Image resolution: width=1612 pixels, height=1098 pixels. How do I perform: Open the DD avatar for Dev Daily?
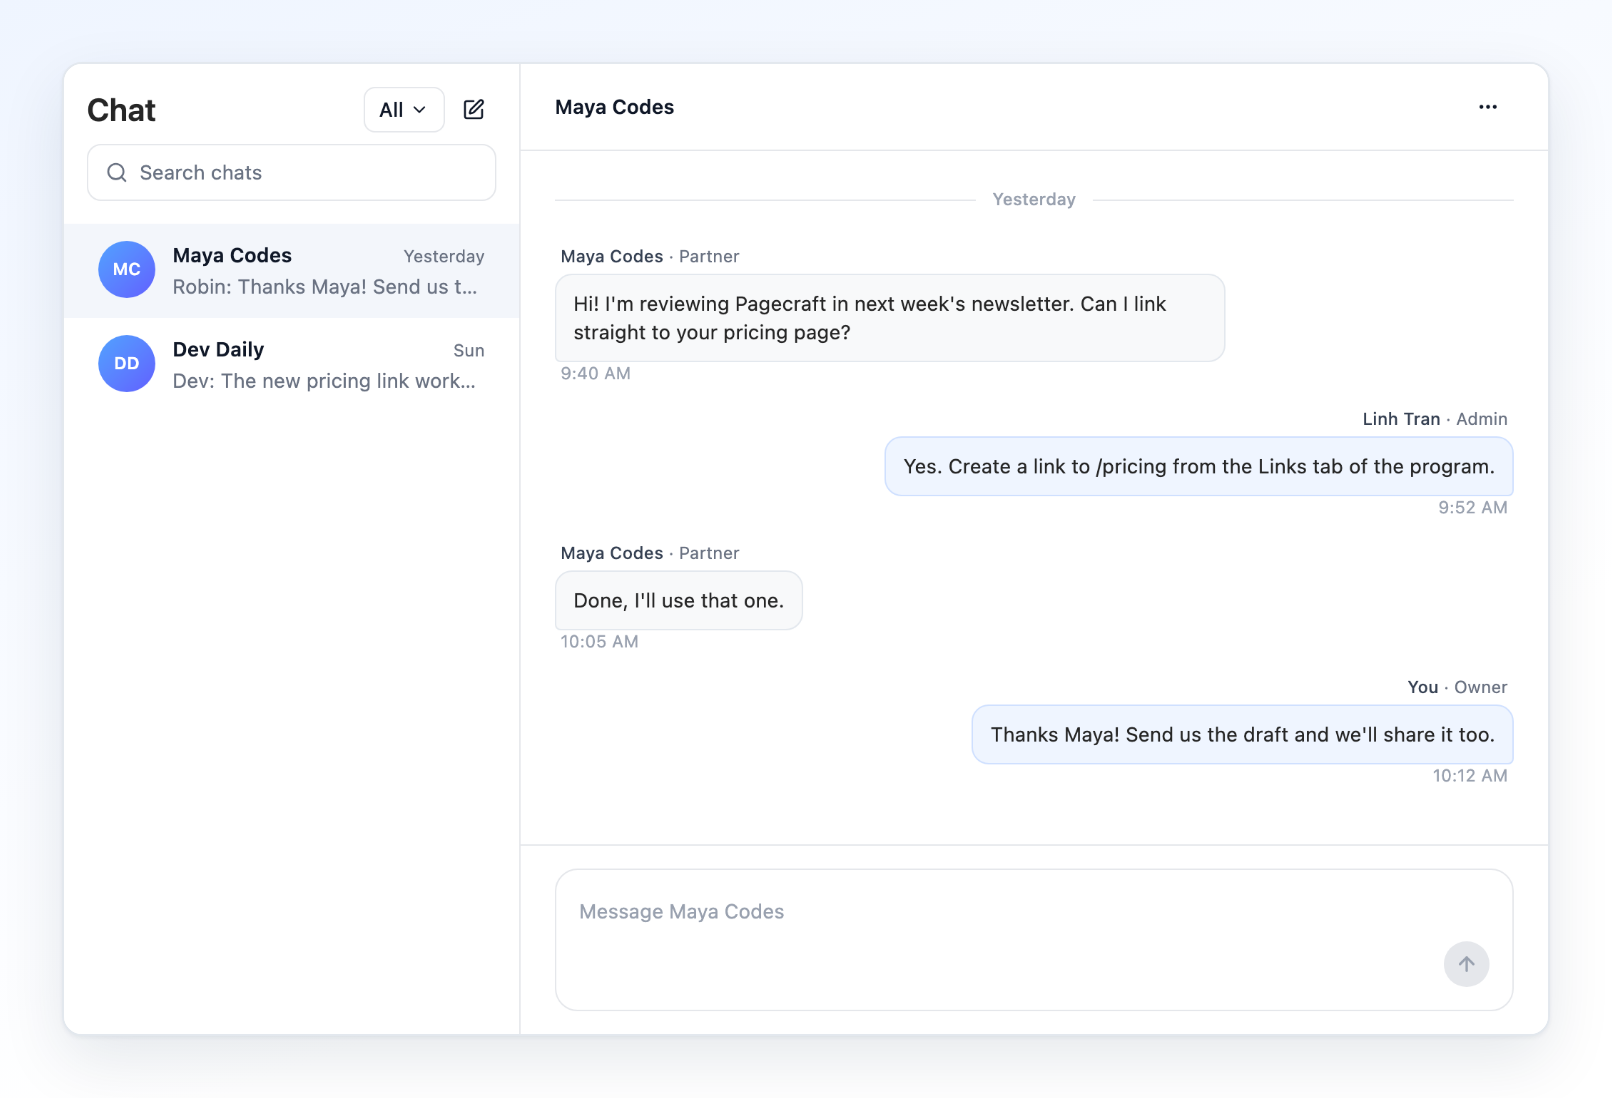[x=127, y=364]
